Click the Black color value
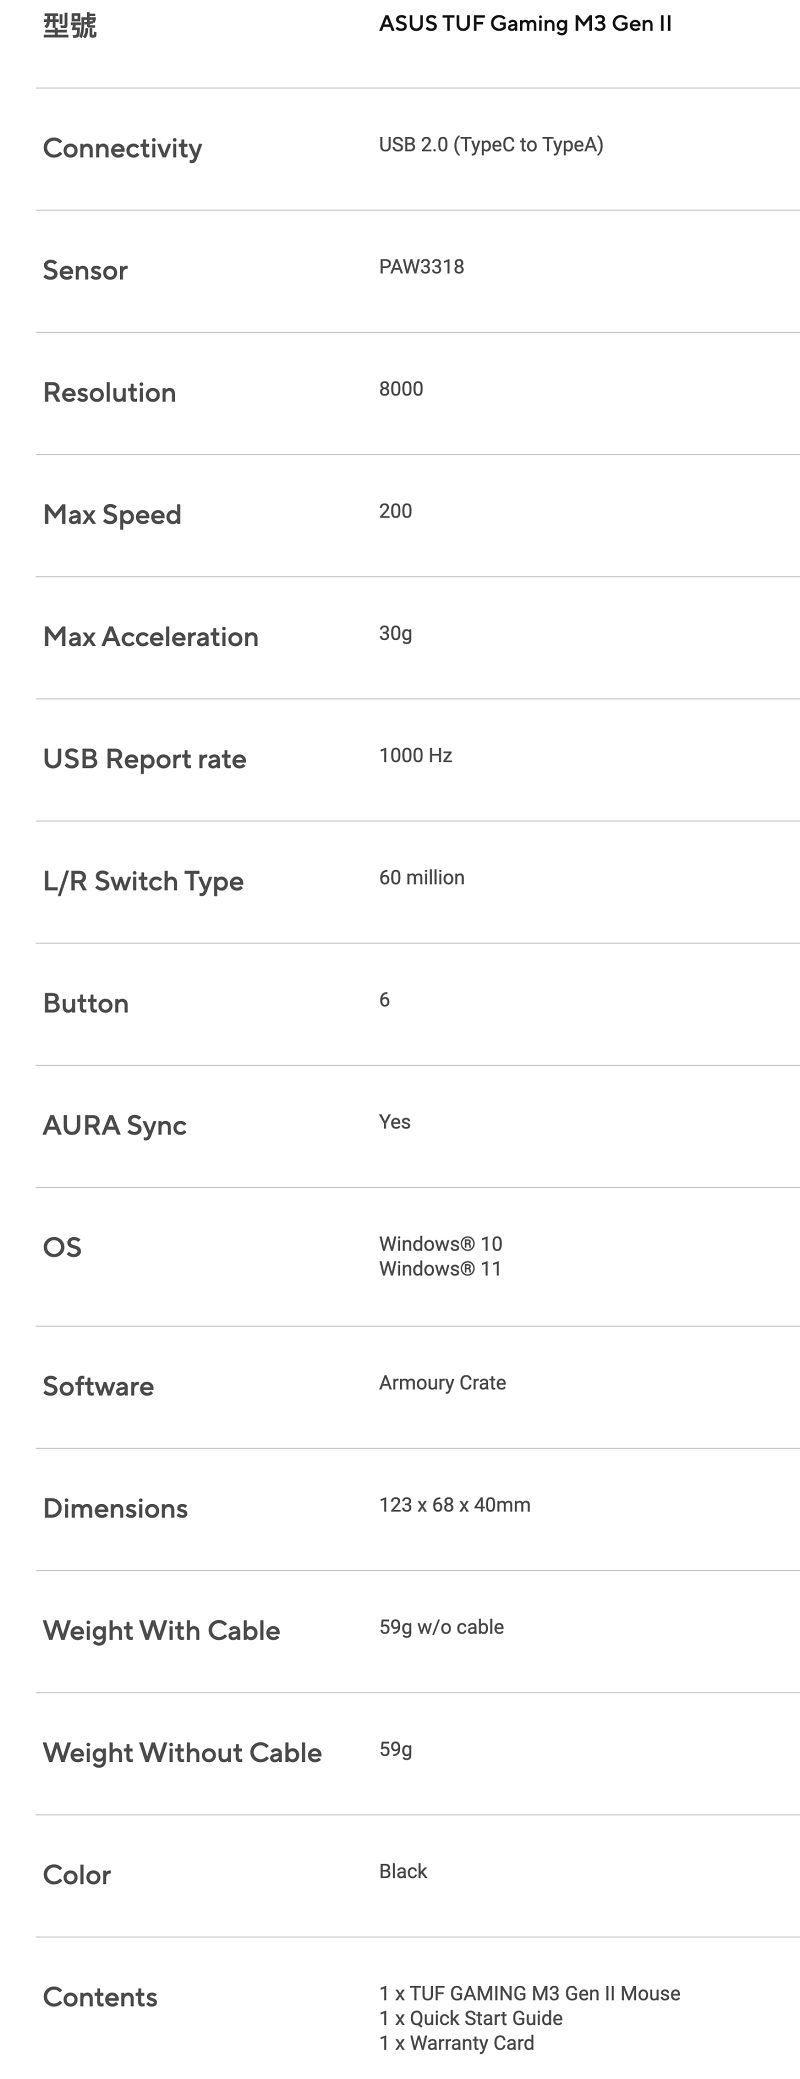The image size is (800, 2079). coord(403,1871)
